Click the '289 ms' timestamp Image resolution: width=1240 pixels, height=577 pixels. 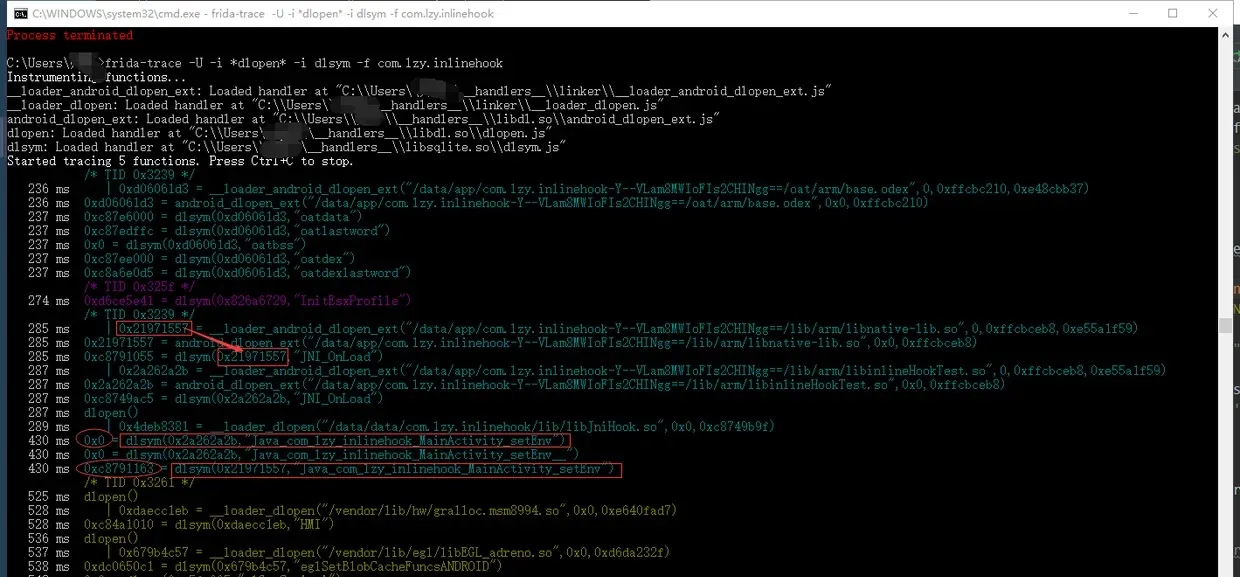point(49,426)
